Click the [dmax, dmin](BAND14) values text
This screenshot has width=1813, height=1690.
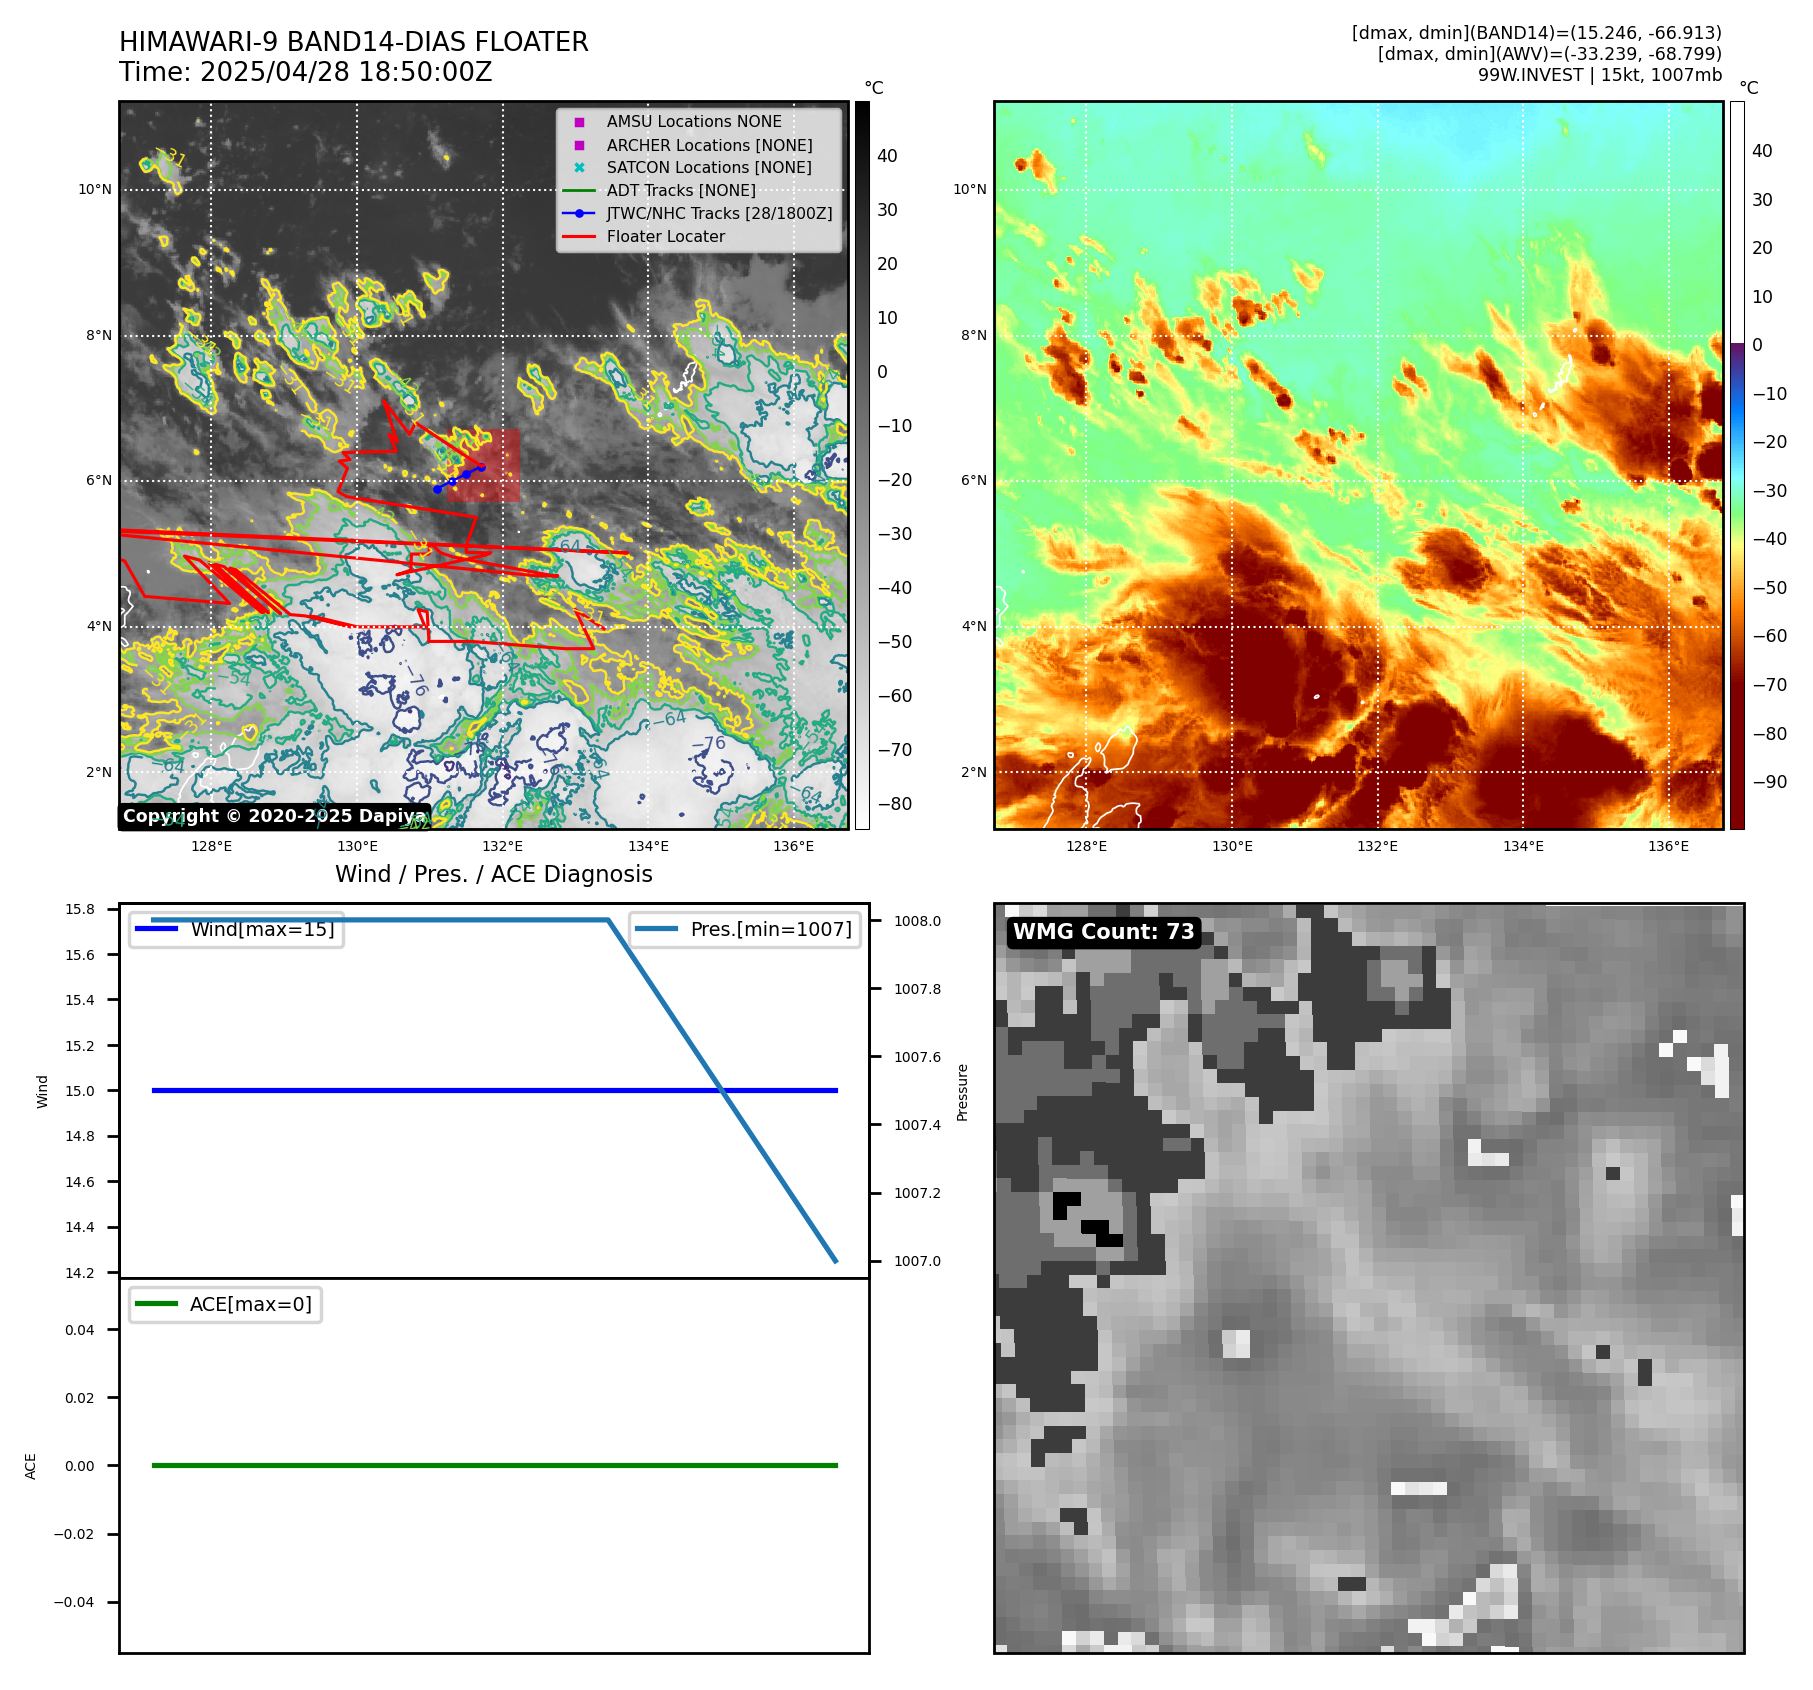[1536, 33]
